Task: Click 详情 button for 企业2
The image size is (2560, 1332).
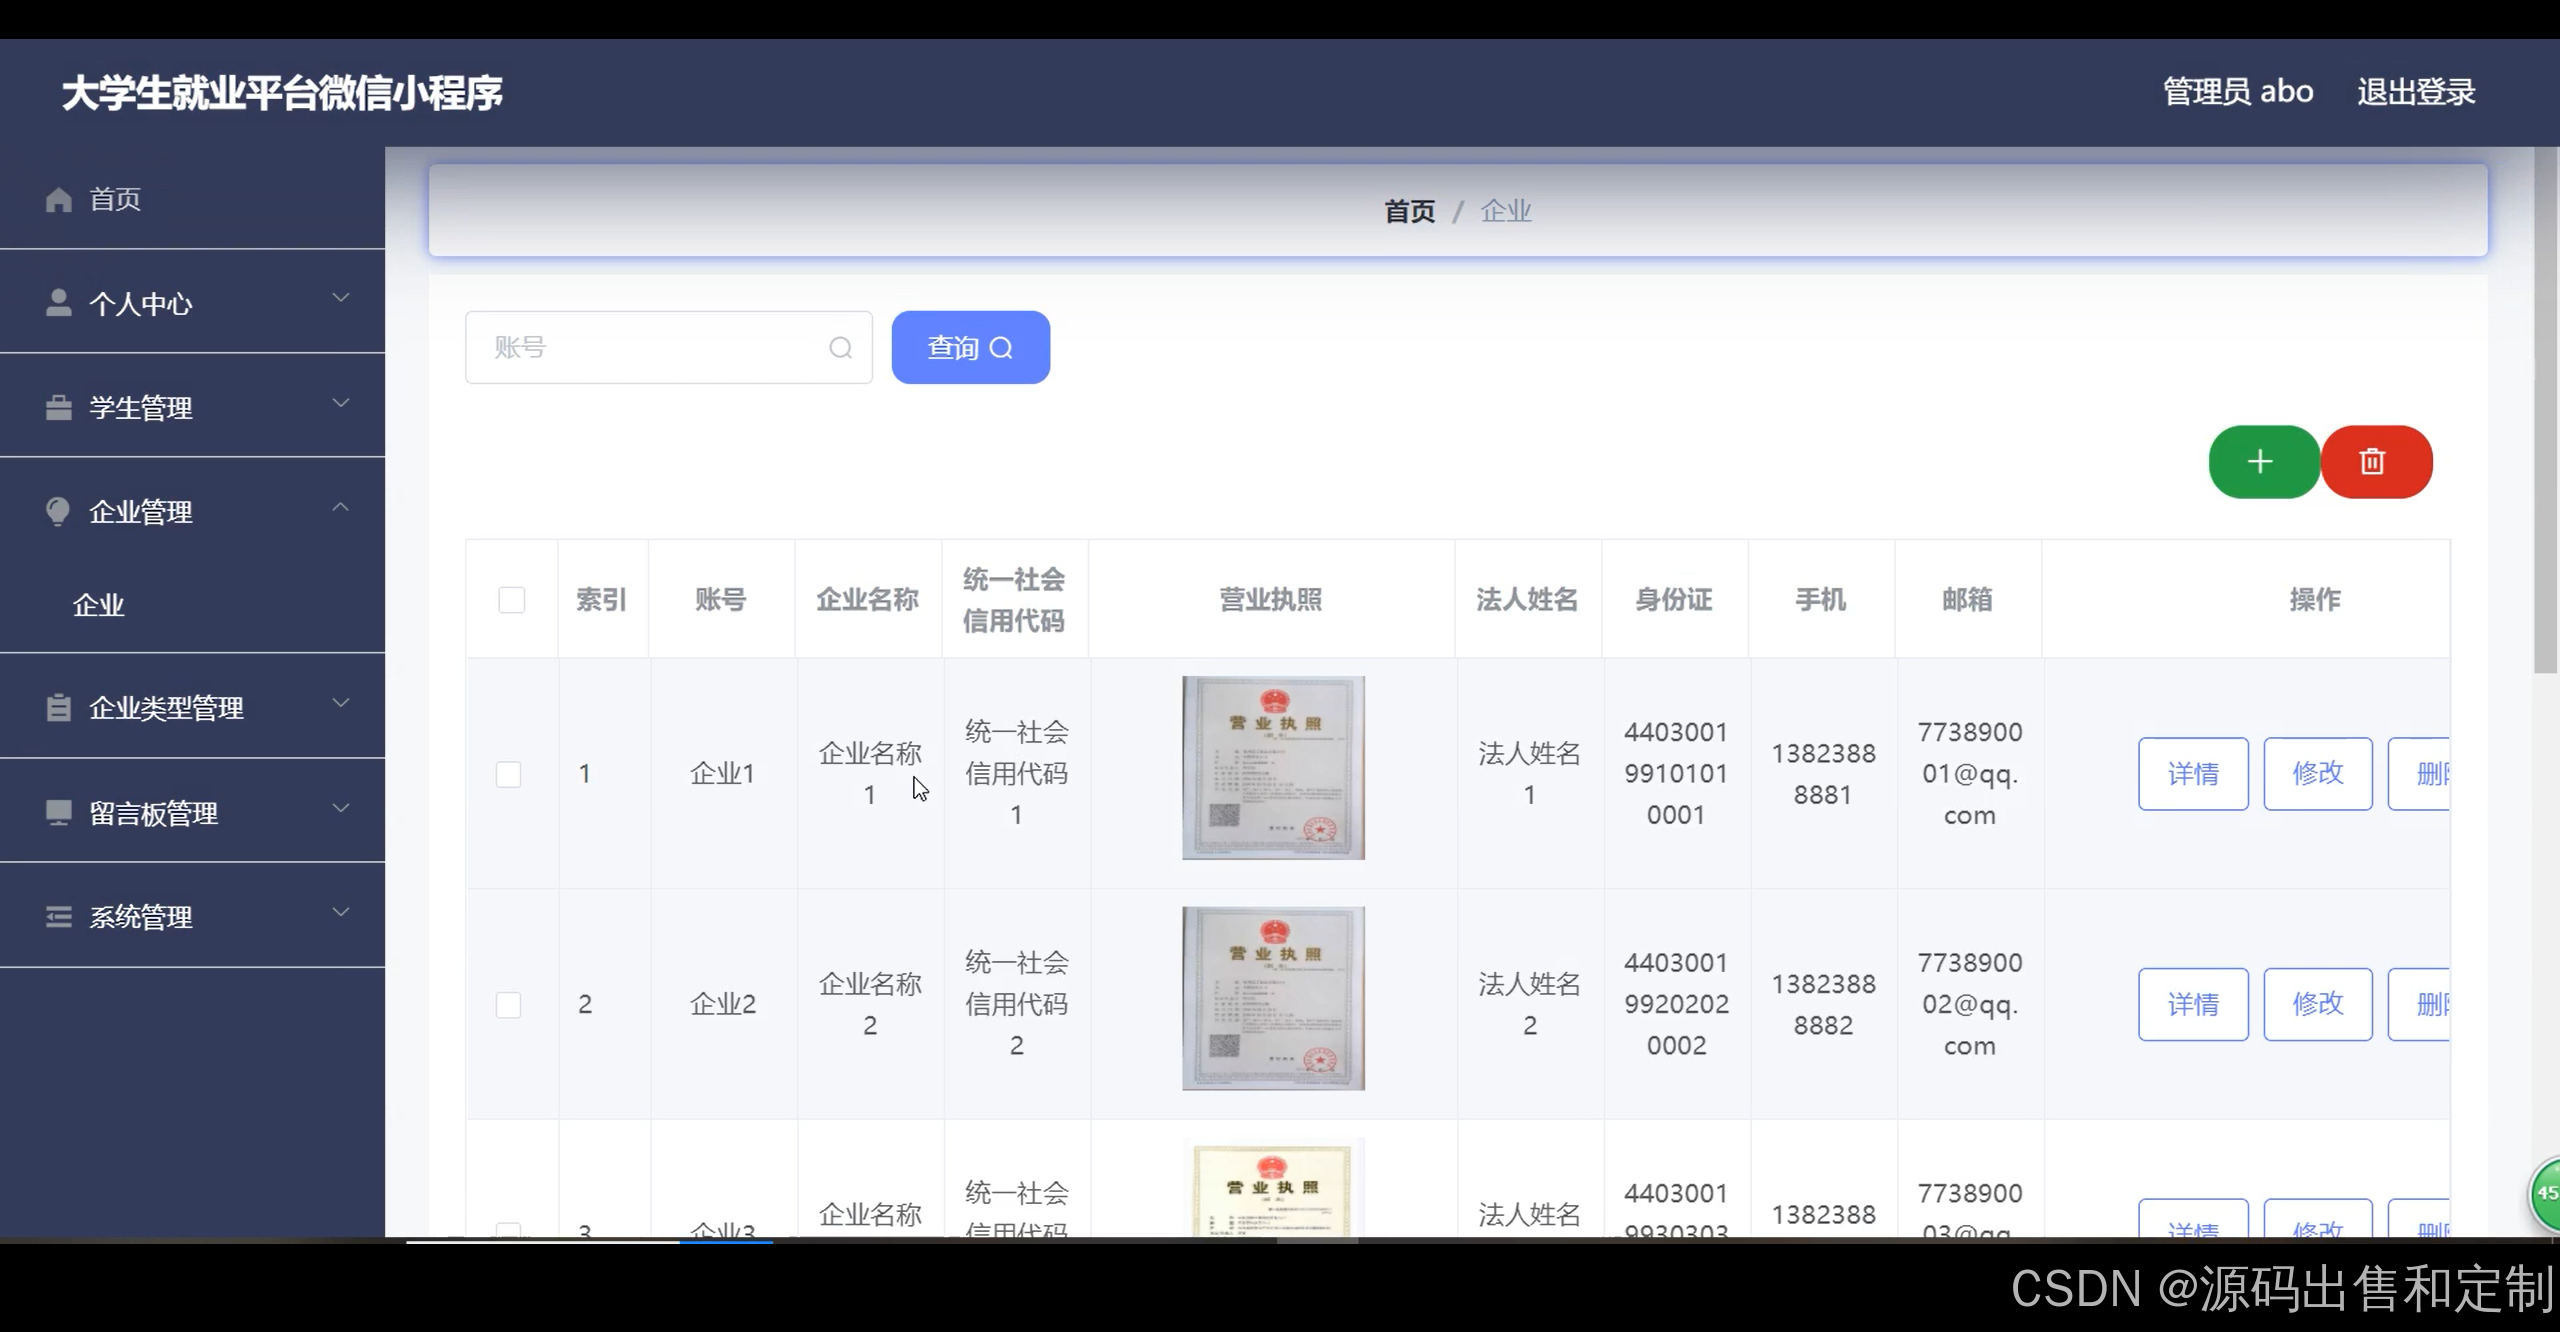Action: pyautogui.click(x=2193, y=1004)
